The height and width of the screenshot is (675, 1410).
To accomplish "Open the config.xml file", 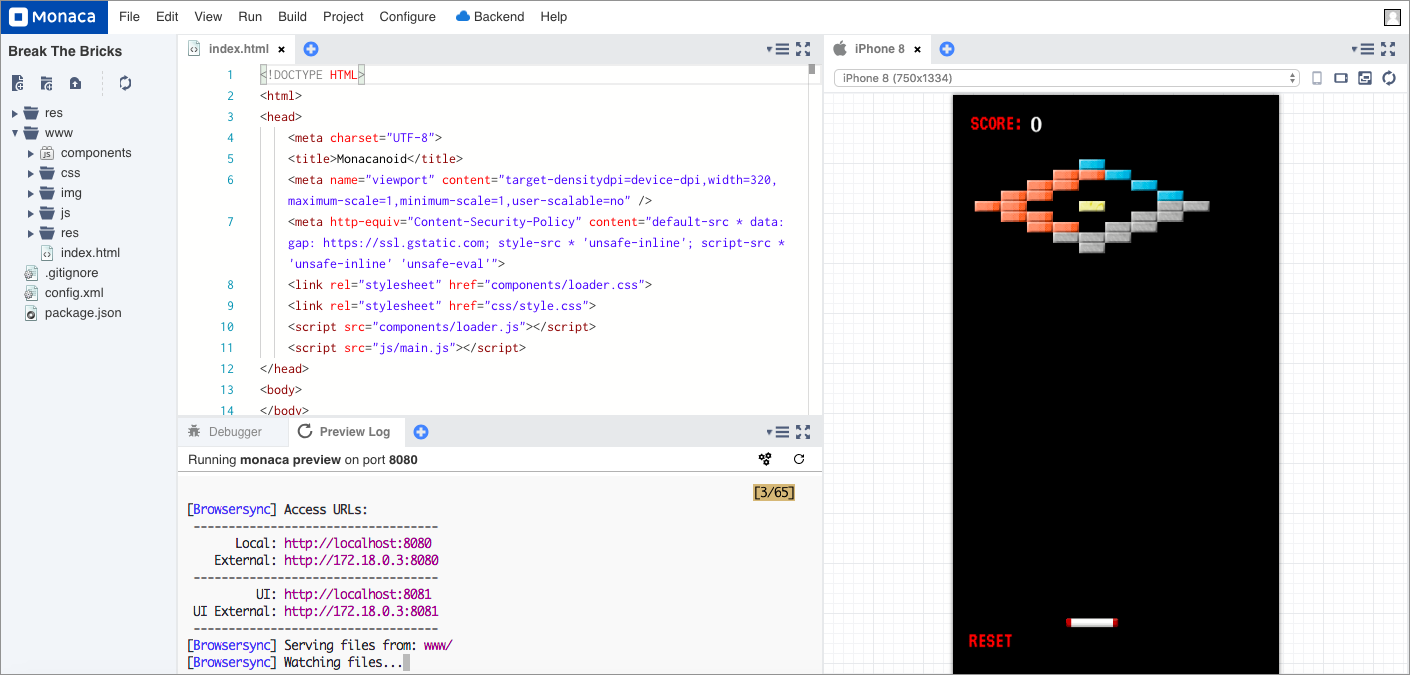I will tap(73, 293).
